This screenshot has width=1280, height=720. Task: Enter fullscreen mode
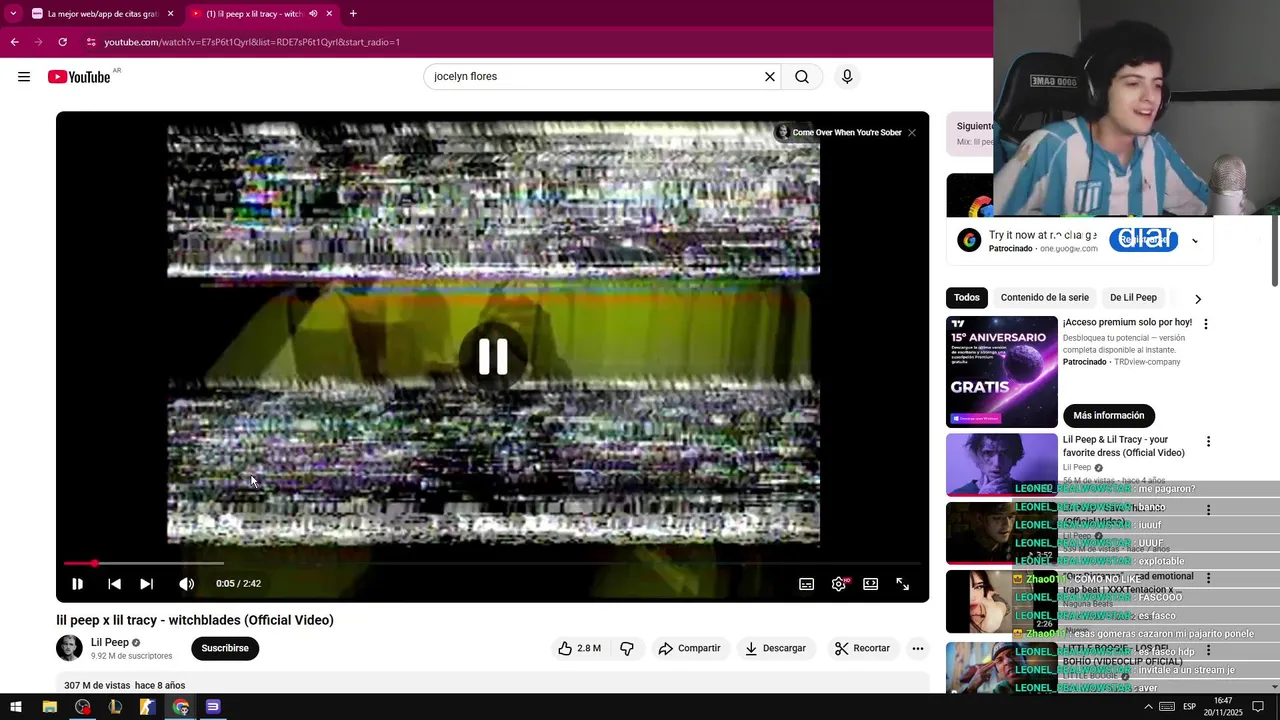[903, 584]
